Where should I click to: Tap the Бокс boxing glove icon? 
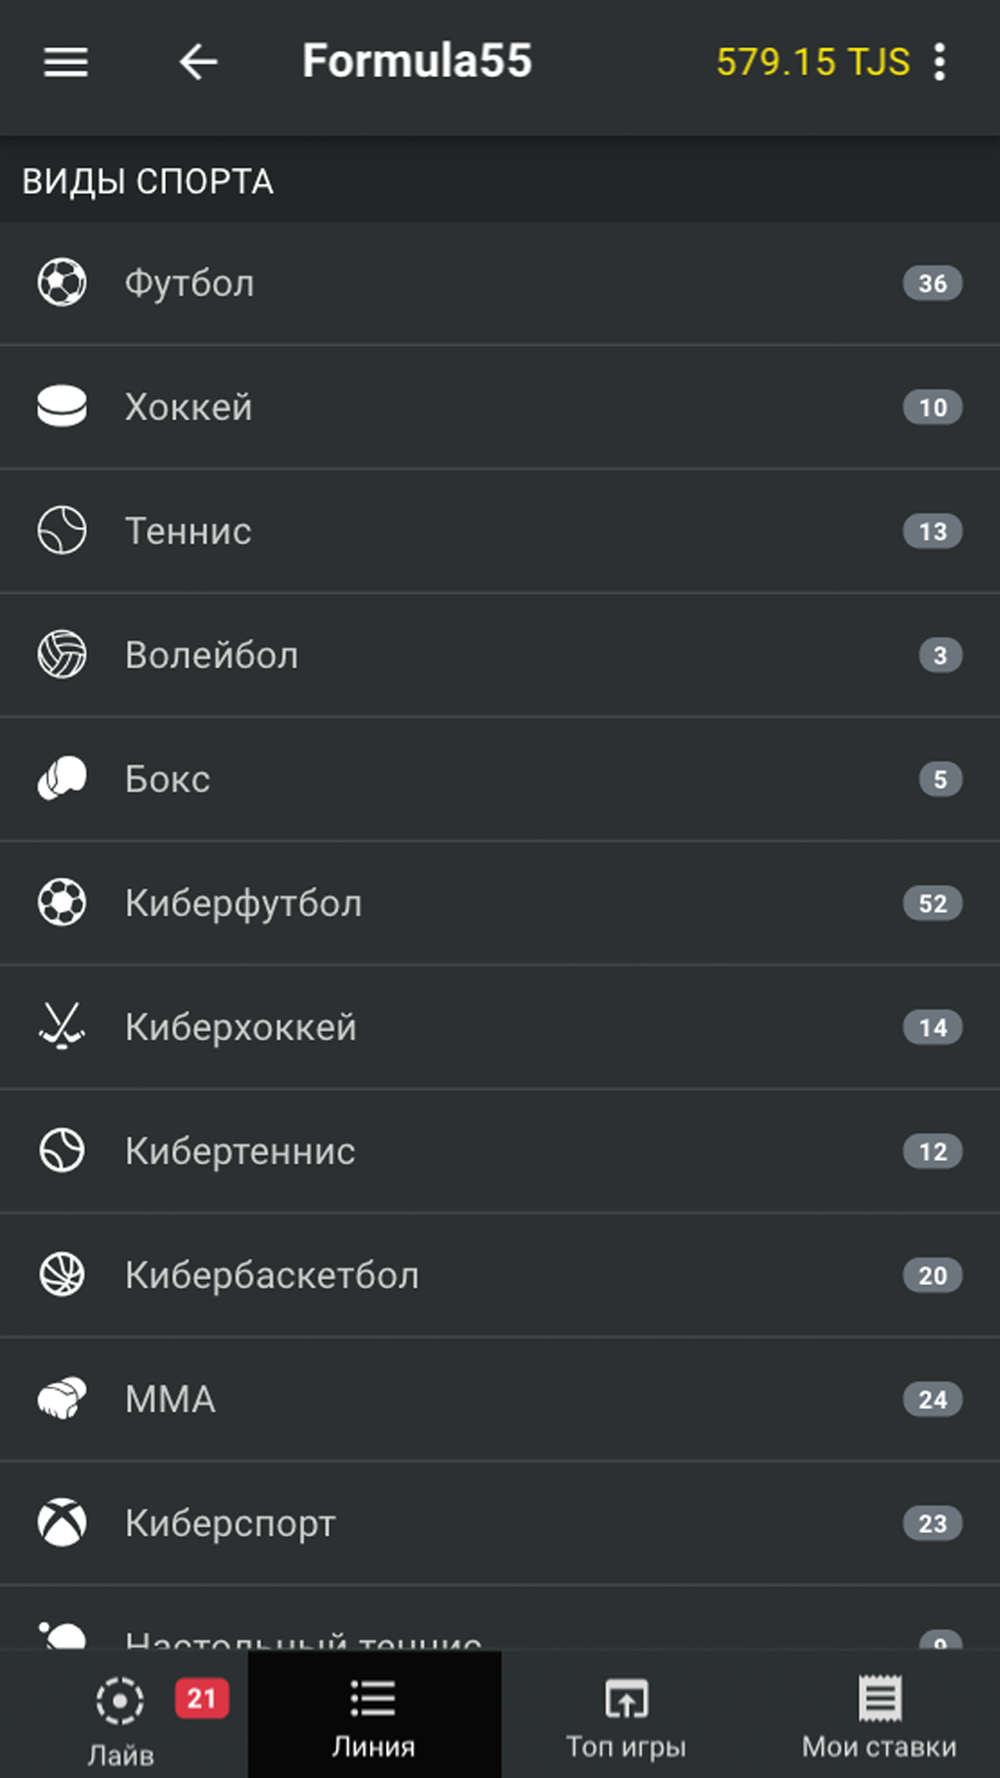pos(62,779)
